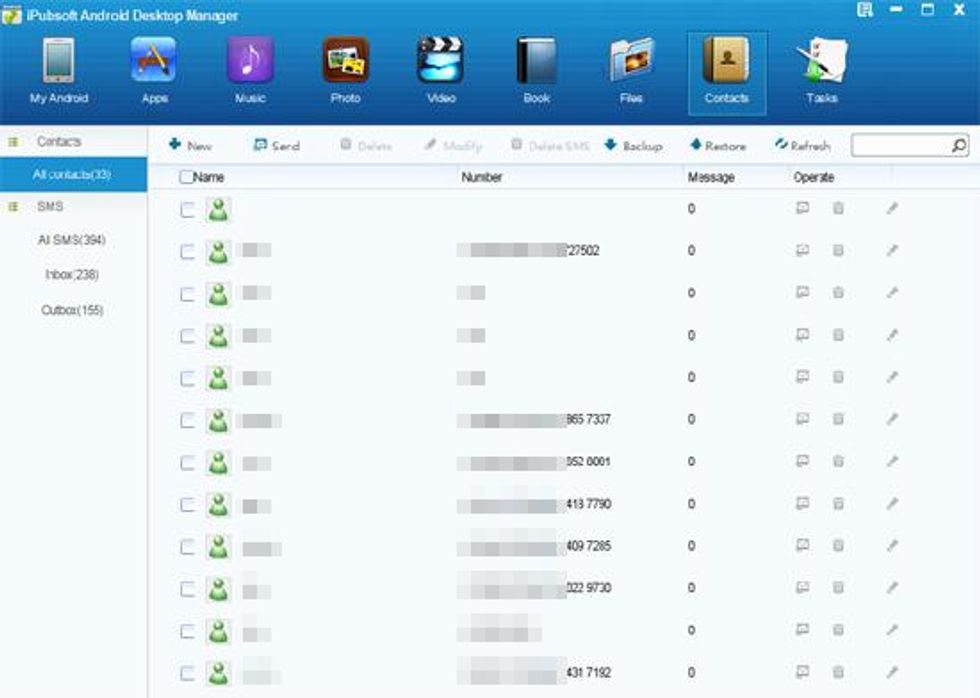This screenshot has width=980, height=698.
Task: Send message to first contact row
Action: pyautogui.click(x=802, y=208)
